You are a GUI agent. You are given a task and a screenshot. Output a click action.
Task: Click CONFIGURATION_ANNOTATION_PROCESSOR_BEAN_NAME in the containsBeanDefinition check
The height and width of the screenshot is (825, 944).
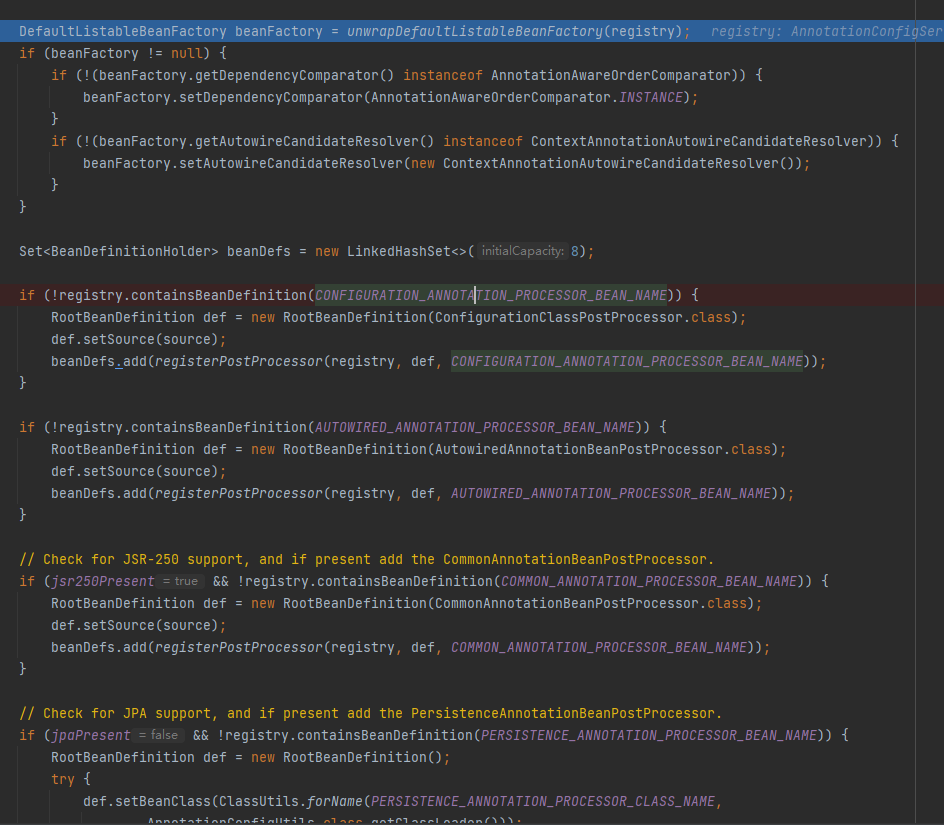tap(491, 296)
